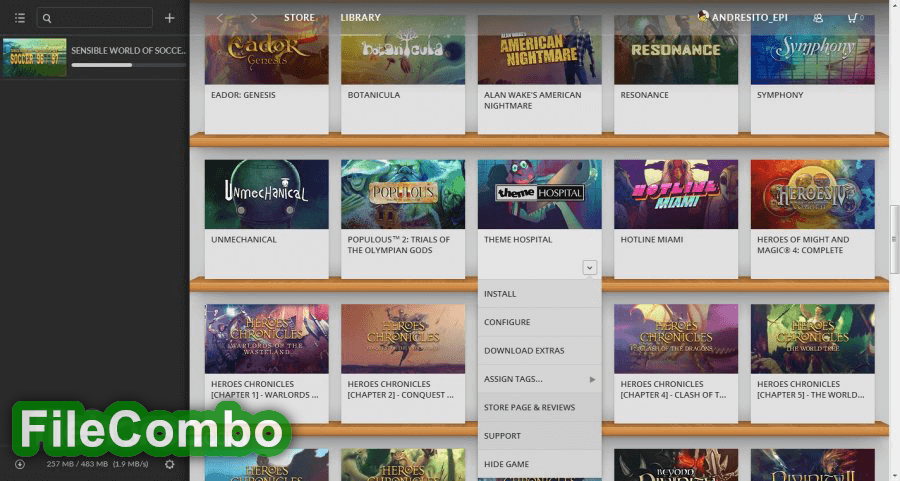Open the shopping cart icon
The image size is (900, 481).
(854, 18)
